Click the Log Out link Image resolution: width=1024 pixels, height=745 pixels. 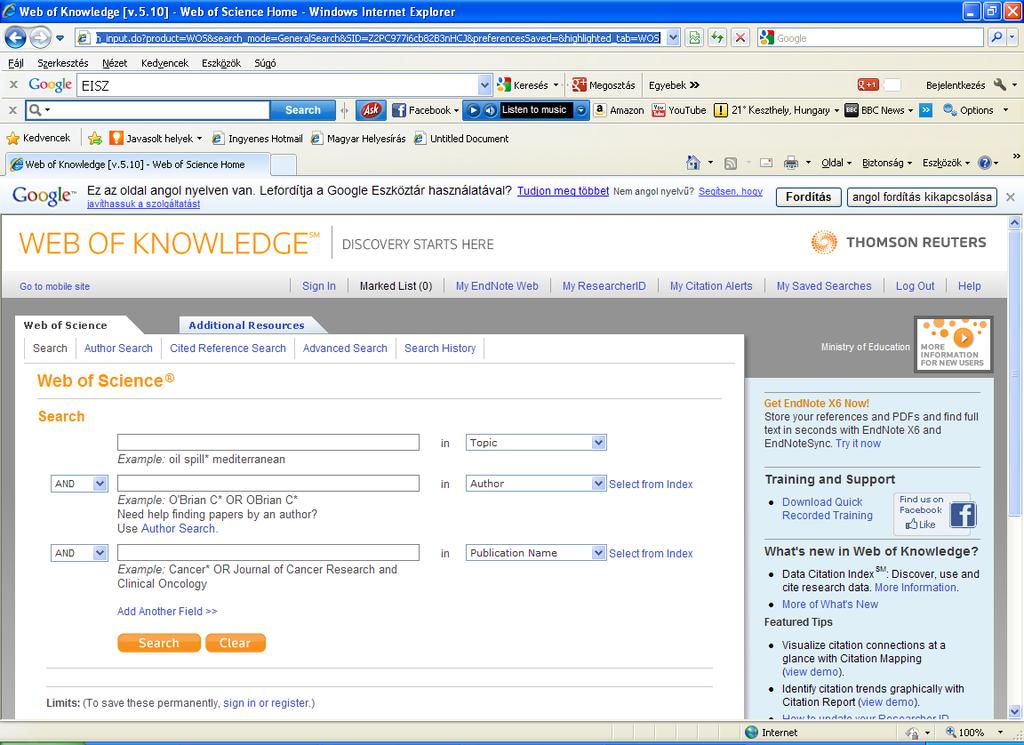click(915, 286)
